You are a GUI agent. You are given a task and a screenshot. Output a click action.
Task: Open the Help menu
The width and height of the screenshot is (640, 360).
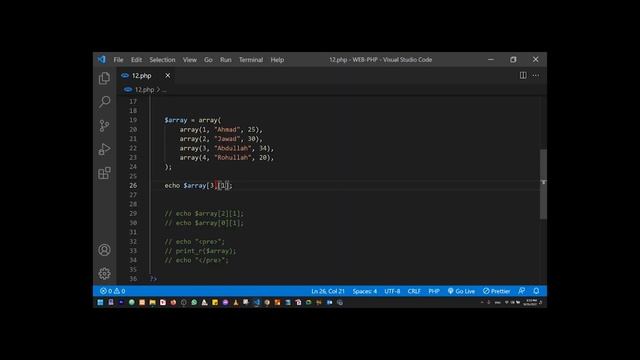[277, 60]
